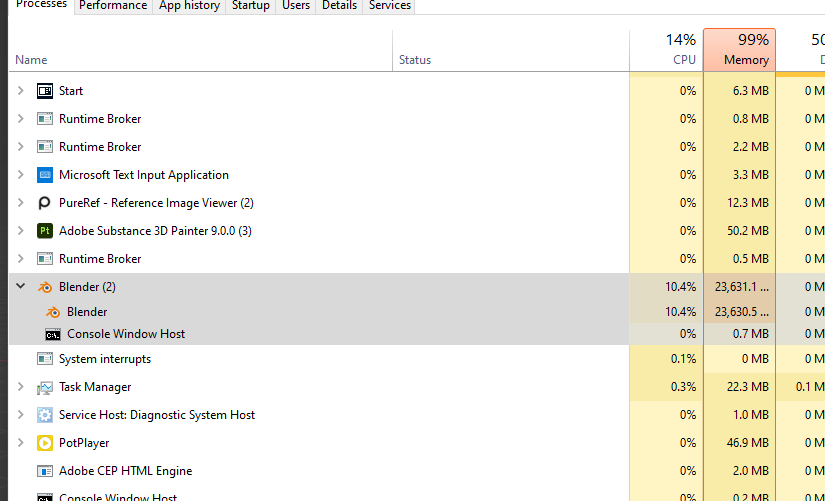The image size is (825, 501).
Task: Click the 0.1% CPU value for System interrupts
Action: (x=683, y=359)
